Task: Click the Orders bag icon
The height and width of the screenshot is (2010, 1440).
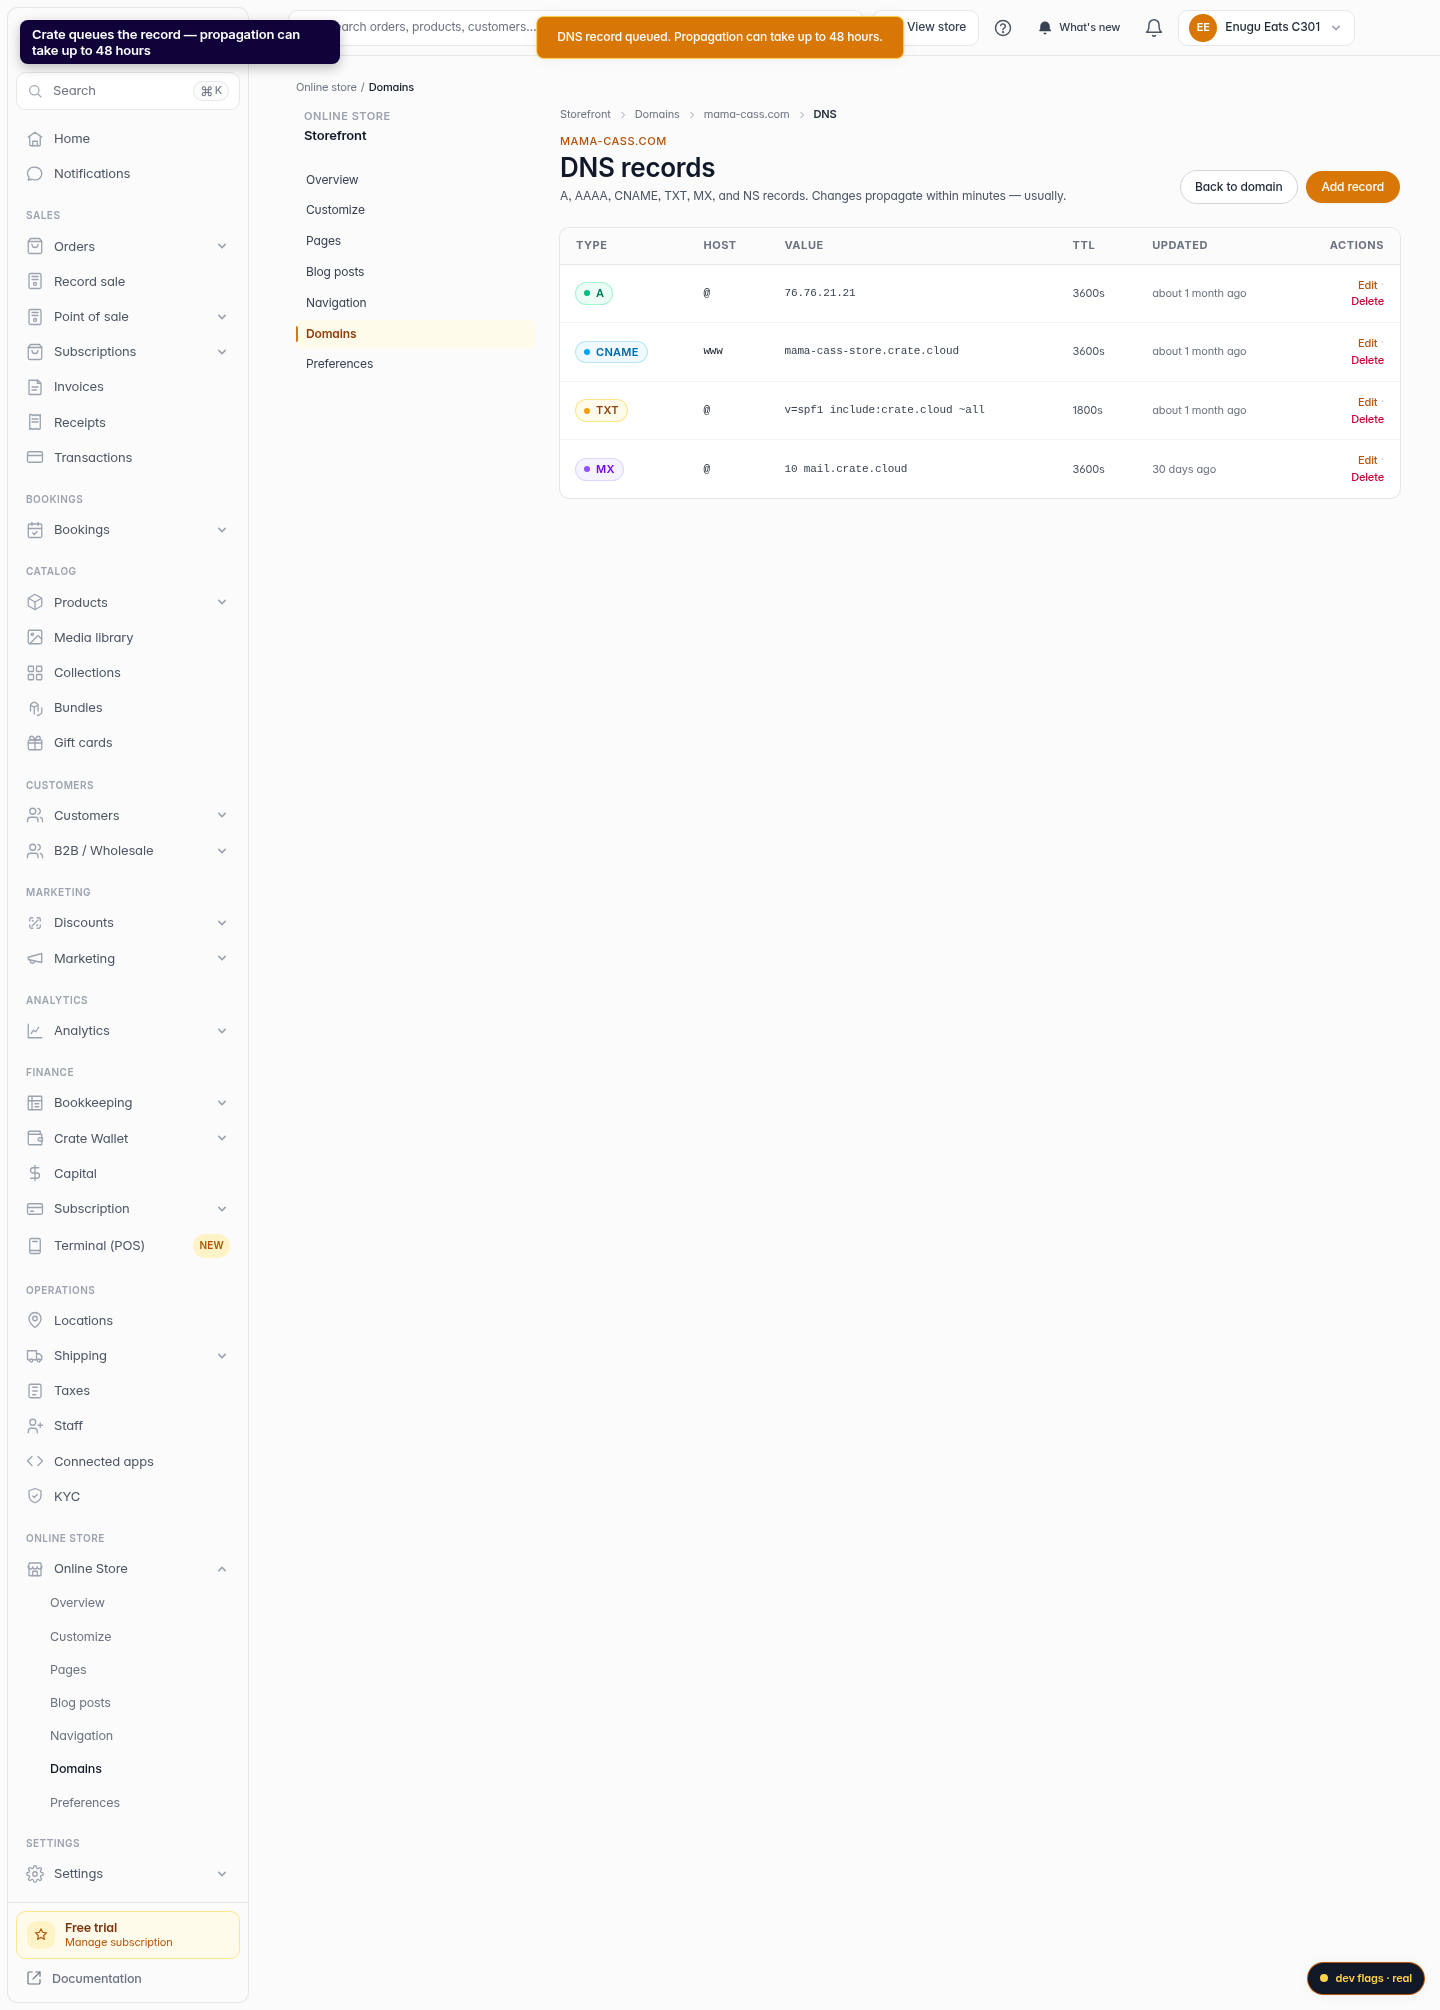Action: [35, 246]
